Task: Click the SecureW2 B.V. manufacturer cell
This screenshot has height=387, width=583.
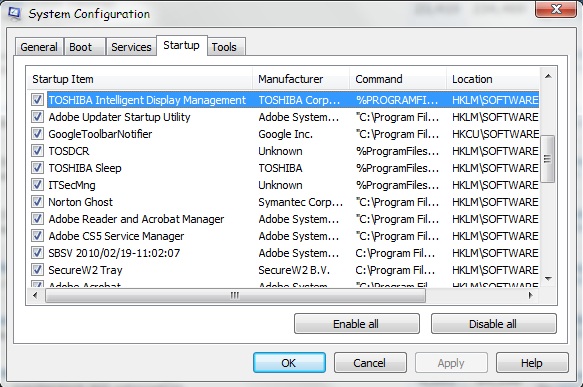Action: (x=294, y=270)
